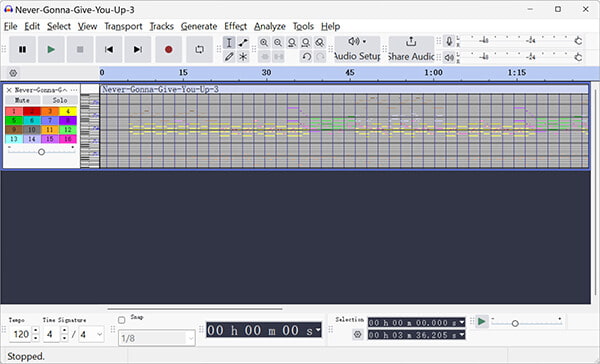This screenshot has height=364, width=600.
Task: Click the Redo arrow icon
Action: [x=320, y=57]
